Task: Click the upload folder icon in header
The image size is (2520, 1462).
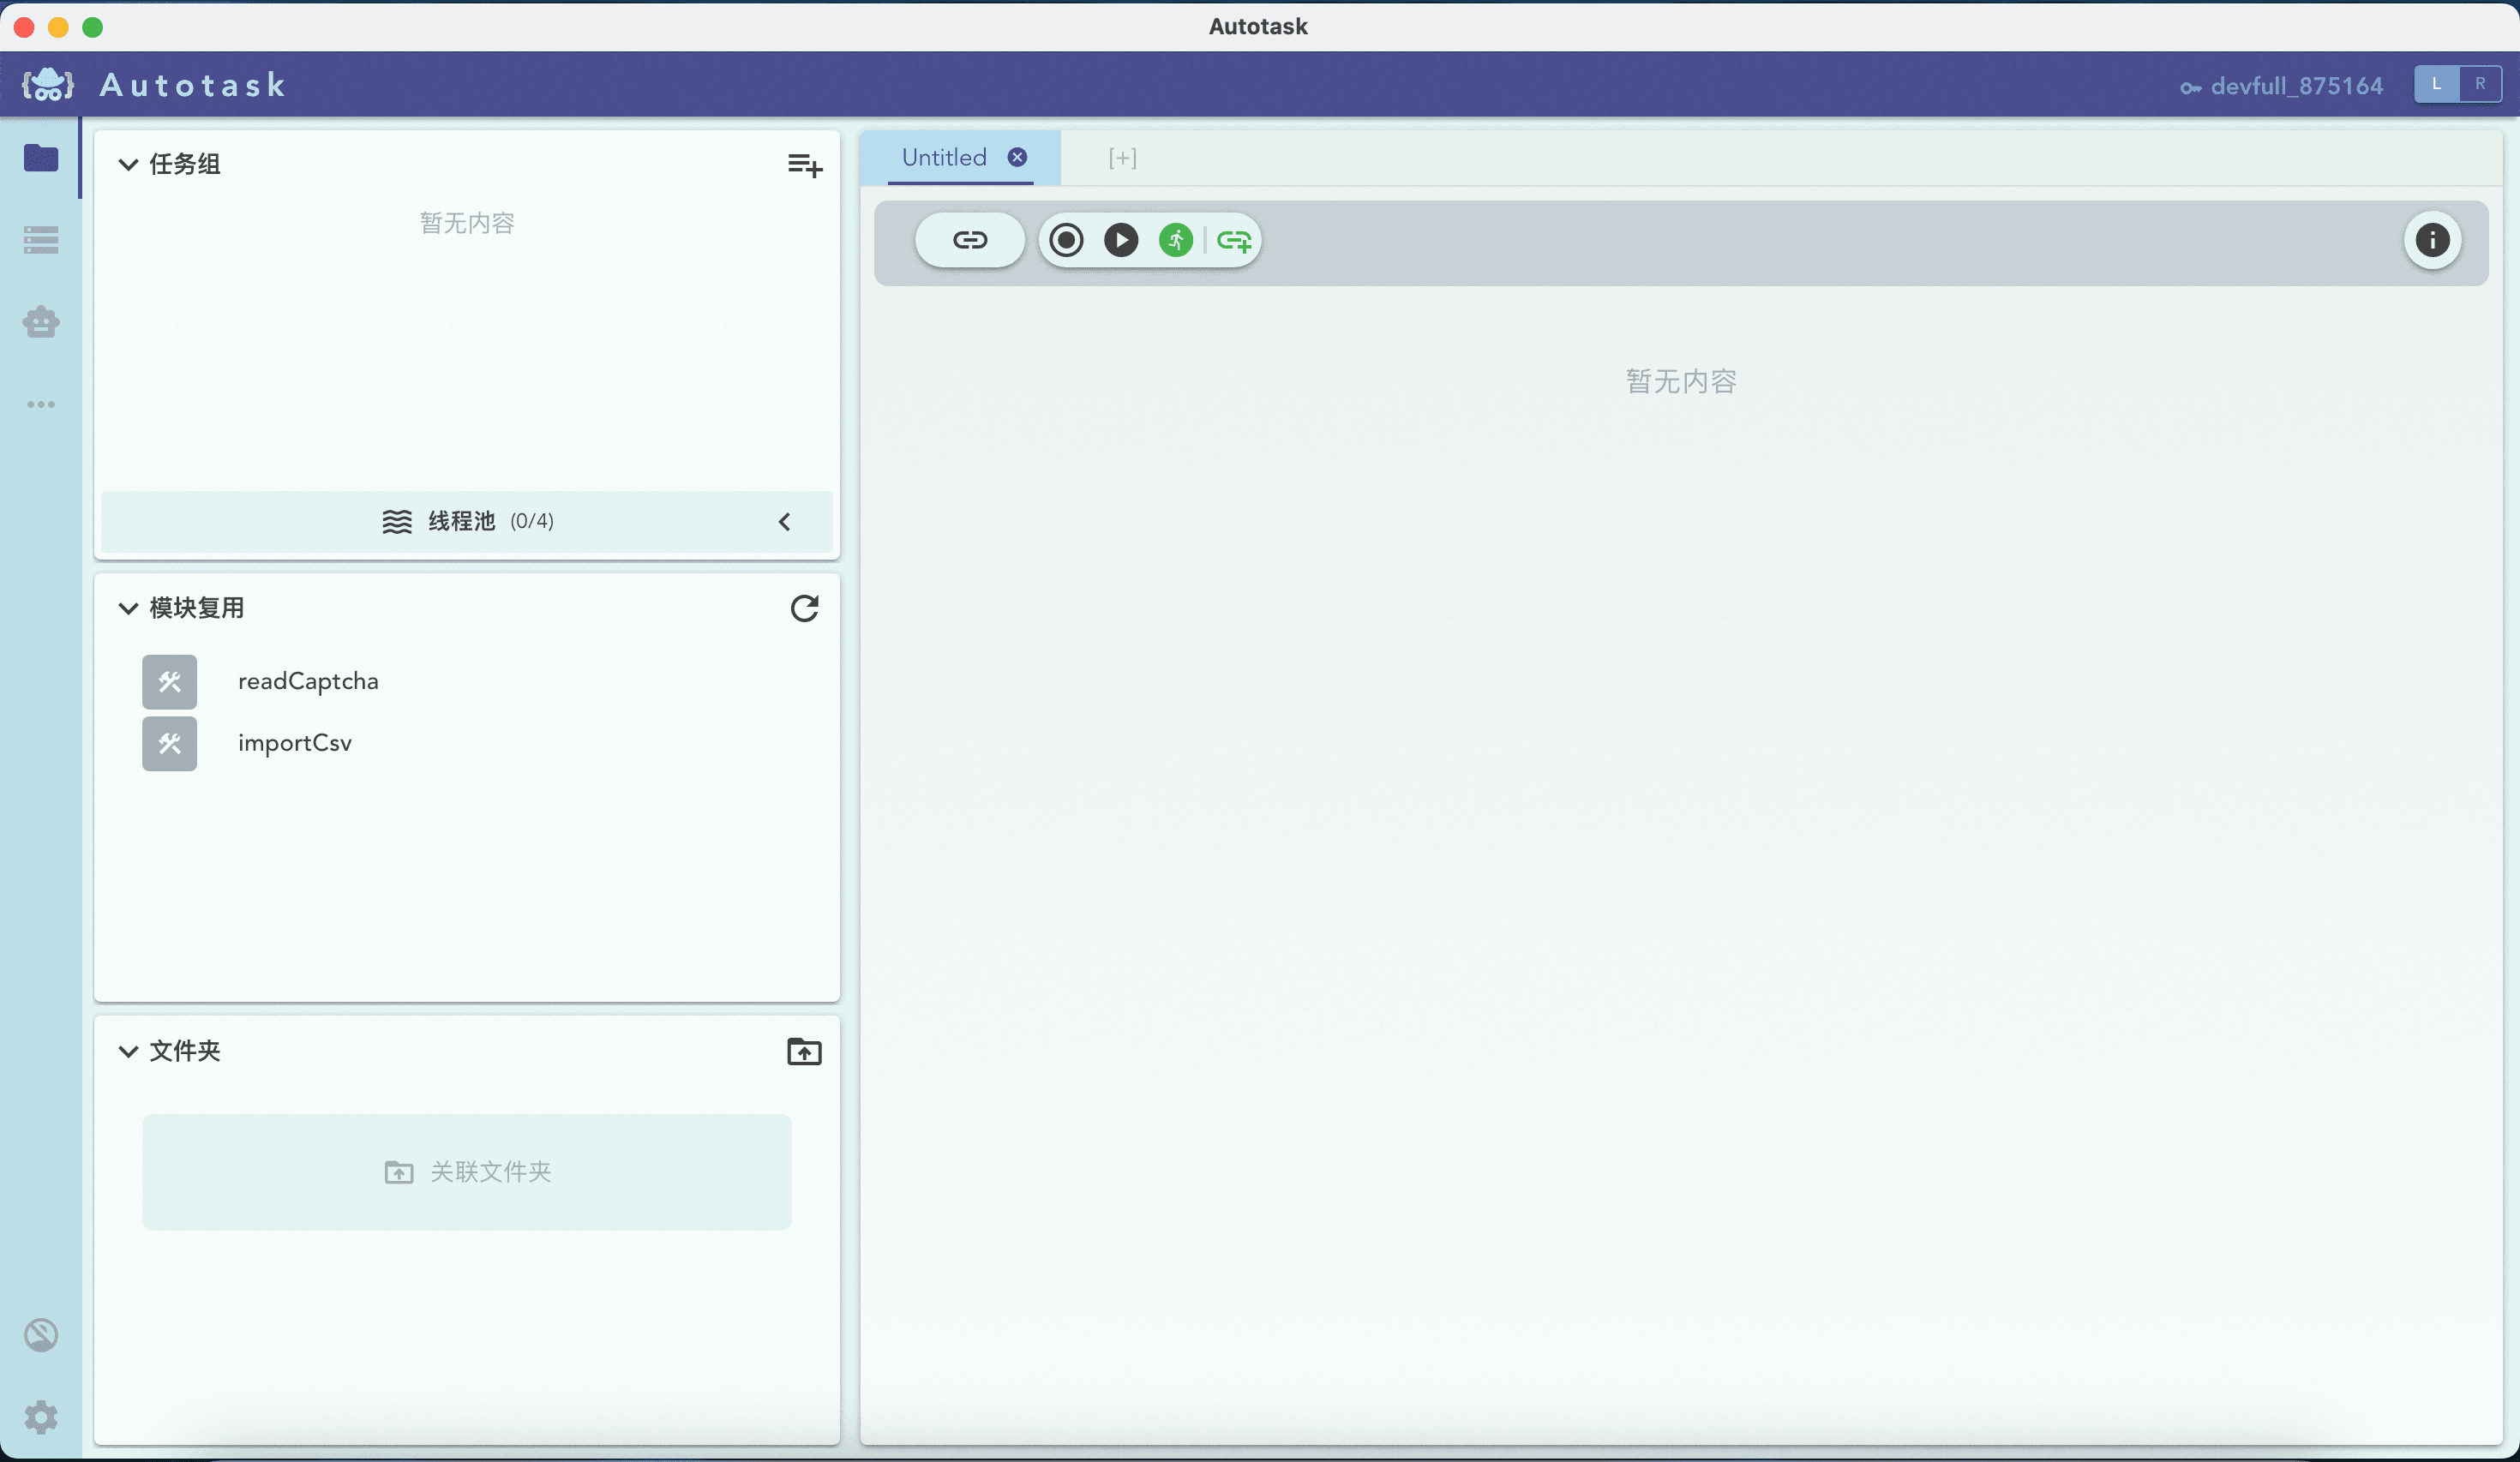Action: (804, 1051)
